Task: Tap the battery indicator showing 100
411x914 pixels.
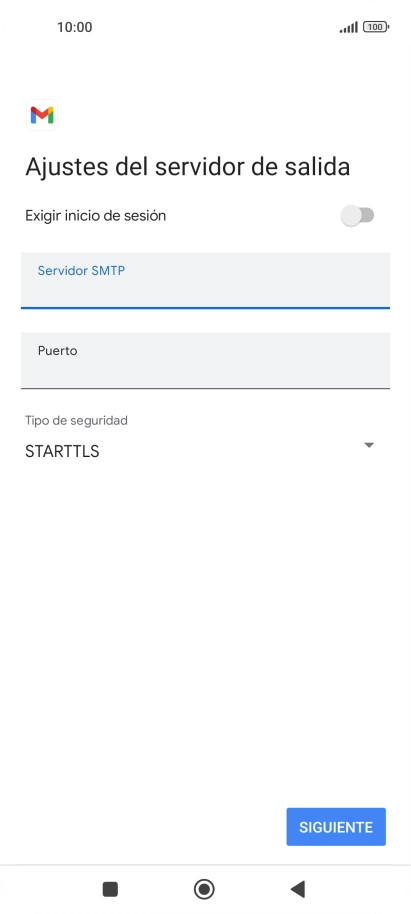Action: 376,27
